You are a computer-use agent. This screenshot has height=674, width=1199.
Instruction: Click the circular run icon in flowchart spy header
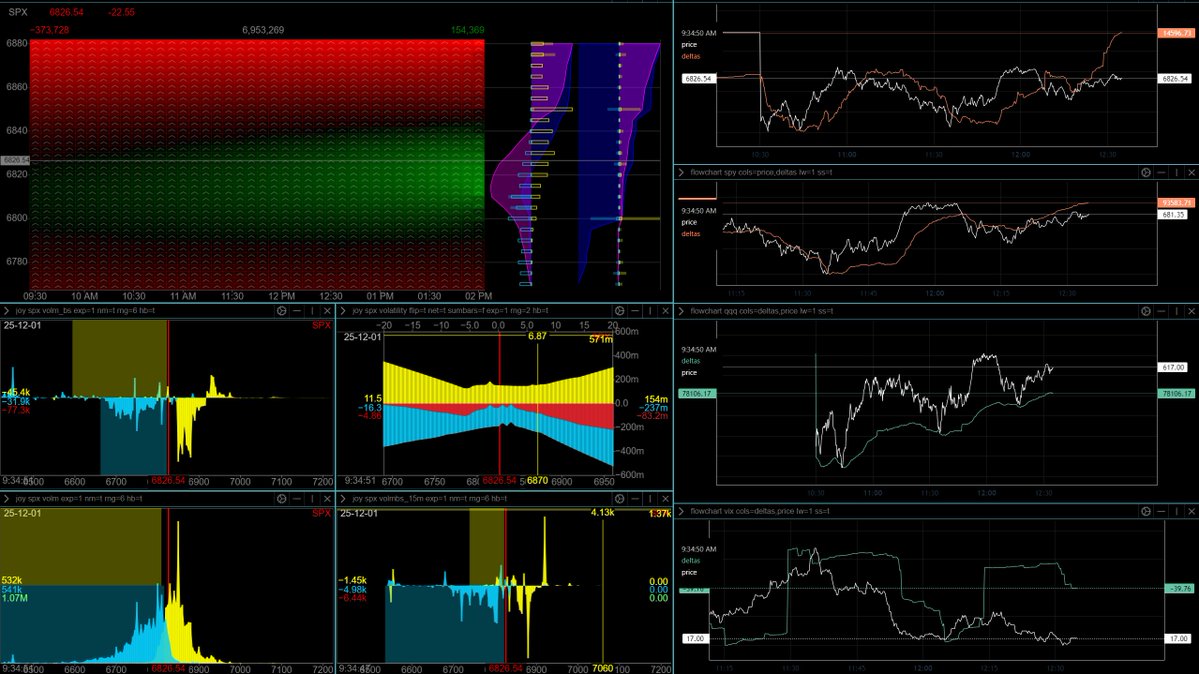click(x=1145, y=173)
